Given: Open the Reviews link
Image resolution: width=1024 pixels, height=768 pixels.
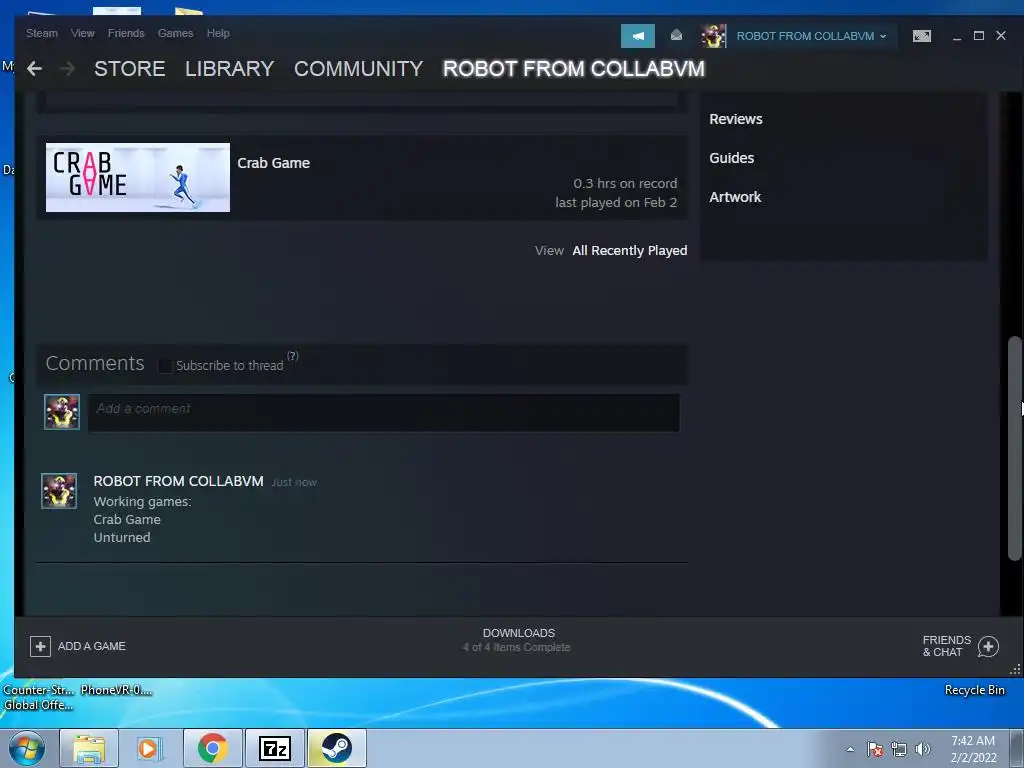Looking at the screenshot, I should 736,119.
